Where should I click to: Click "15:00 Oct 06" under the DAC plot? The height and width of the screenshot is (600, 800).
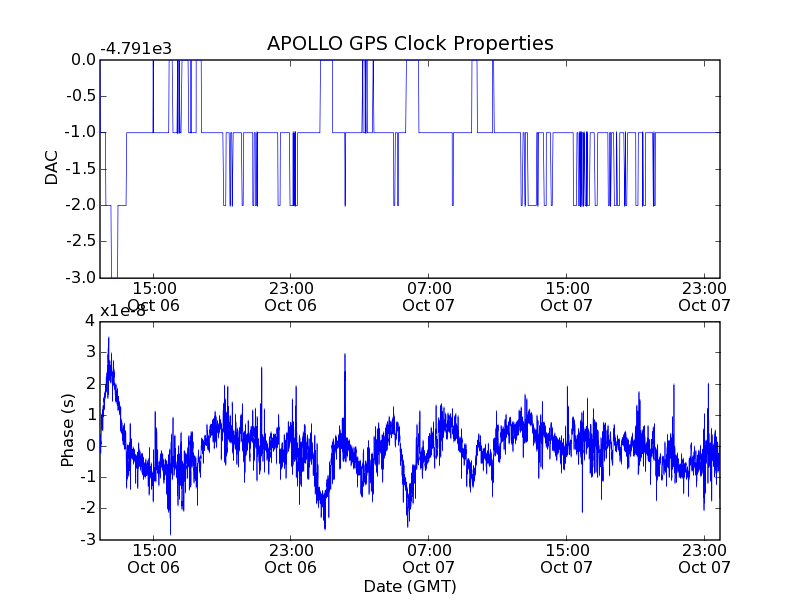point(154,297)
